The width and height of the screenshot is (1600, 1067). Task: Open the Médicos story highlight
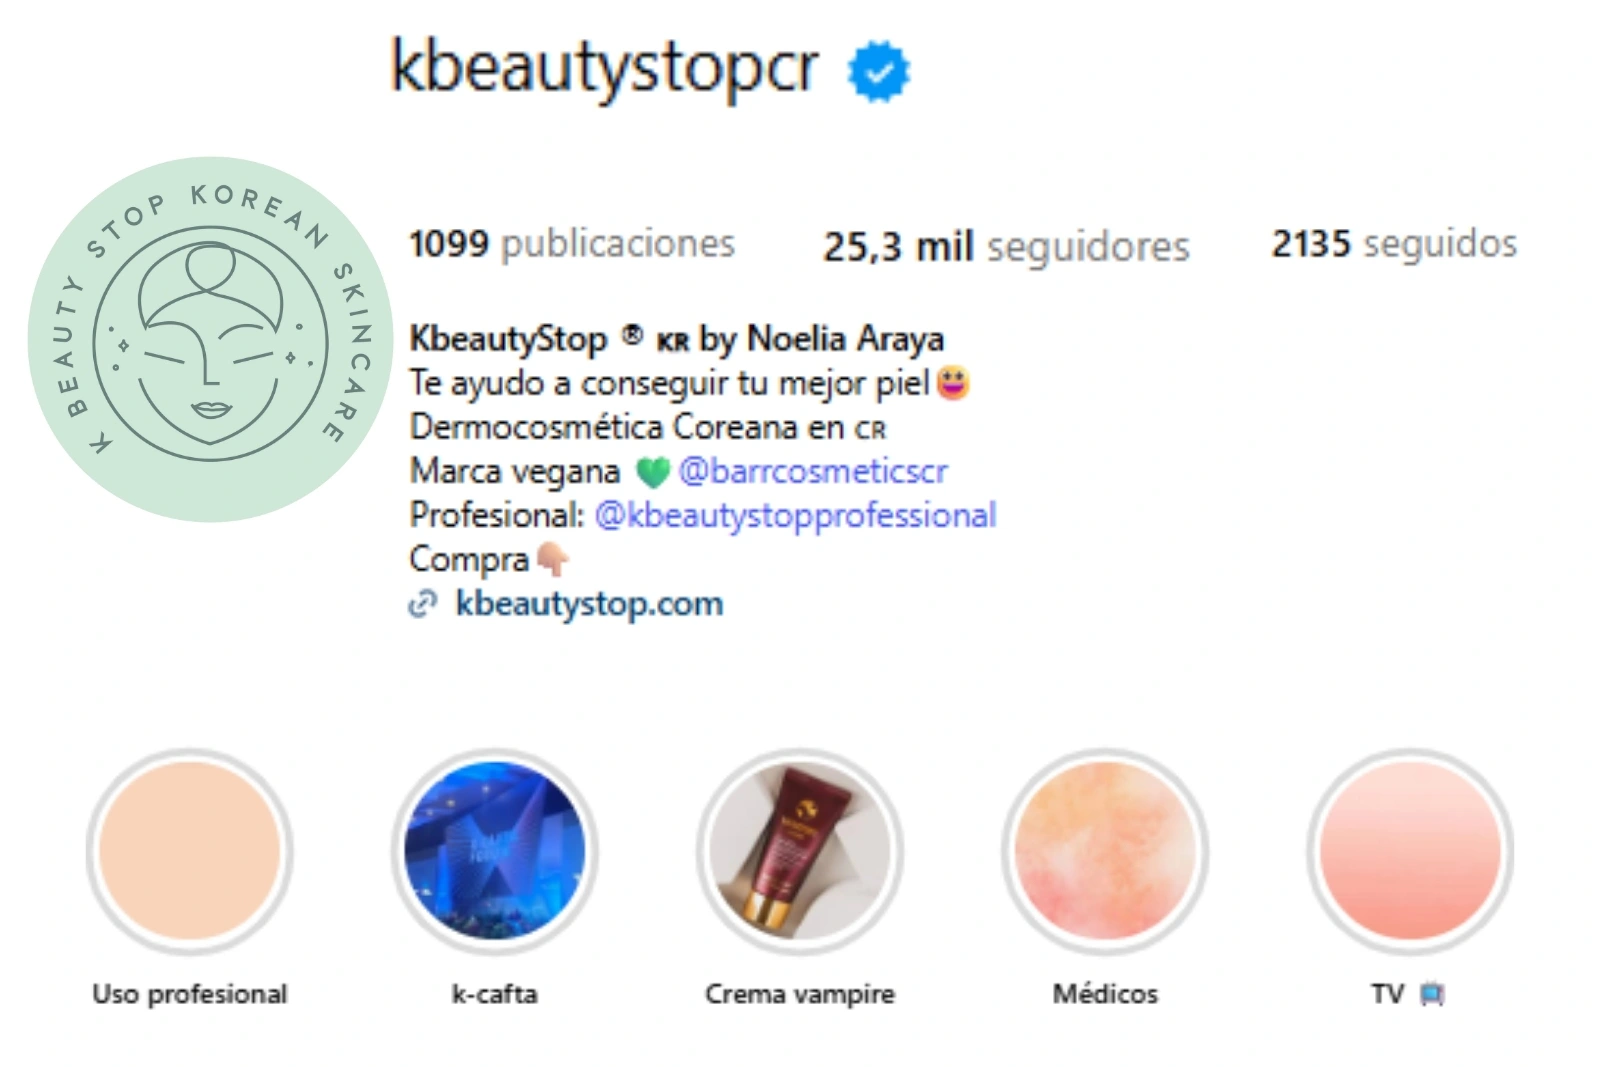click(x=1105, y=851)
